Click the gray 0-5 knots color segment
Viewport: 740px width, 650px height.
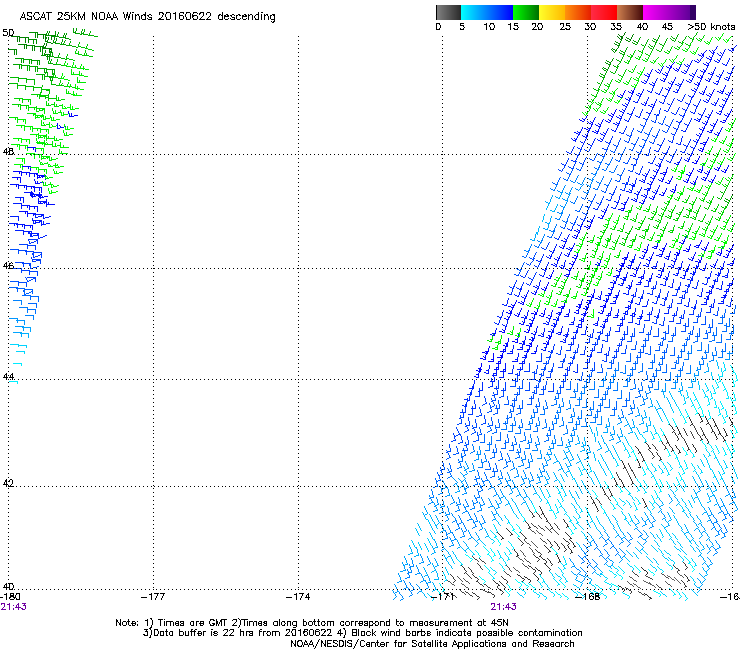[x=448, y=12]
